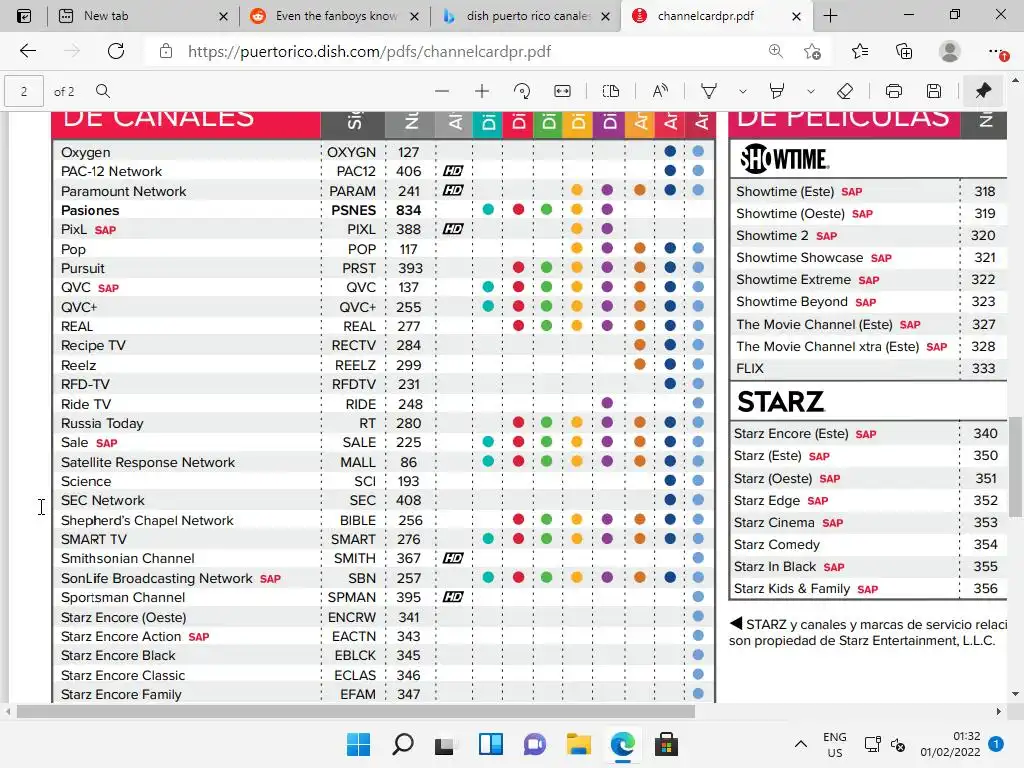The width and height of the screenshot is (1024, 768).
Task: Click the vertical page scrollbar thumb
Action: click(1016, 466)
